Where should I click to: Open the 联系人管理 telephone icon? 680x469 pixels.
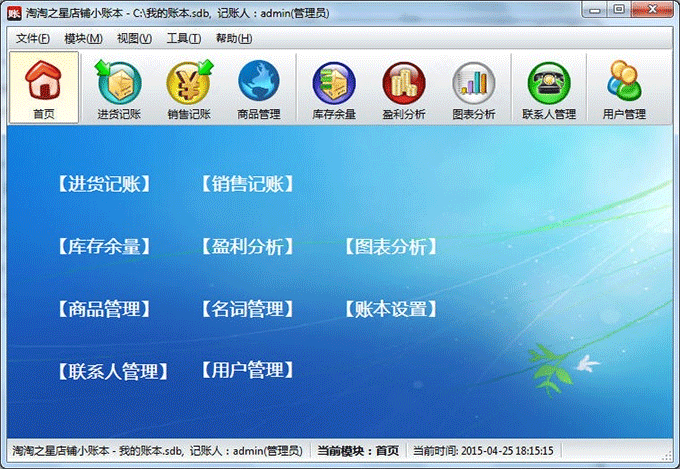pyautogui.click(x=549, y=90)
